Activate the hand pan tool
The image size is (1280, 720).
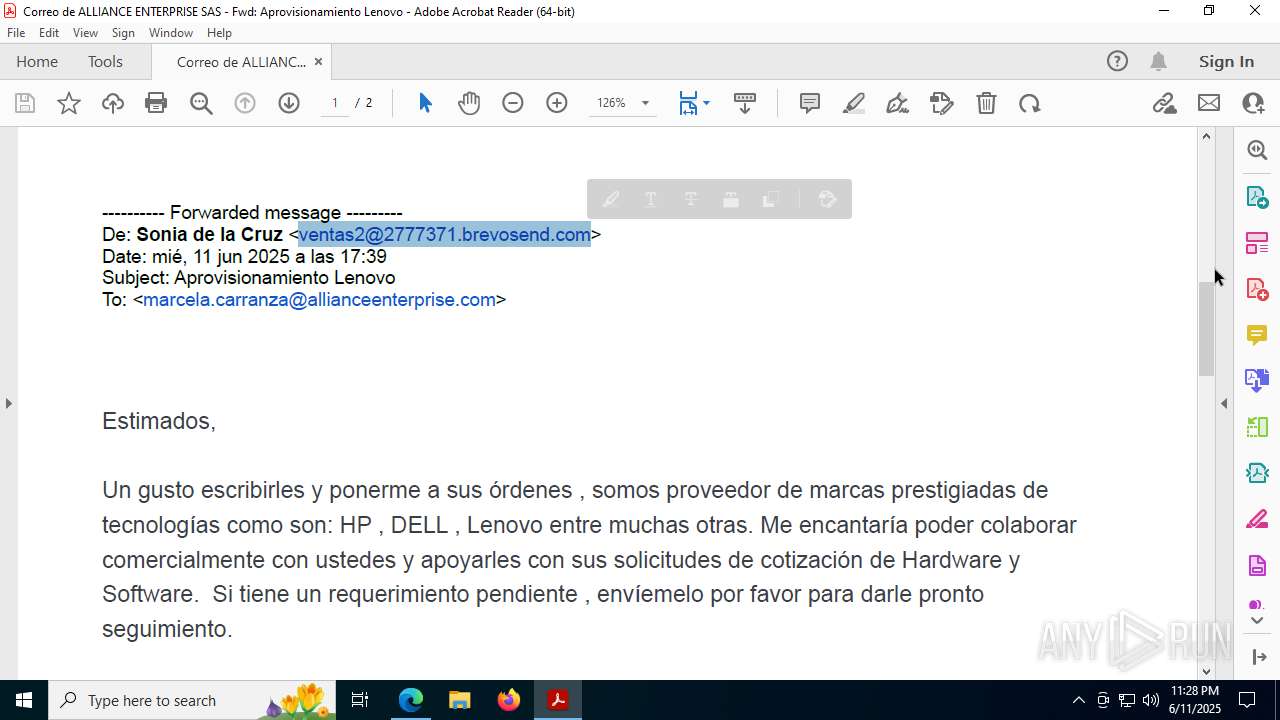coord(469,103)
